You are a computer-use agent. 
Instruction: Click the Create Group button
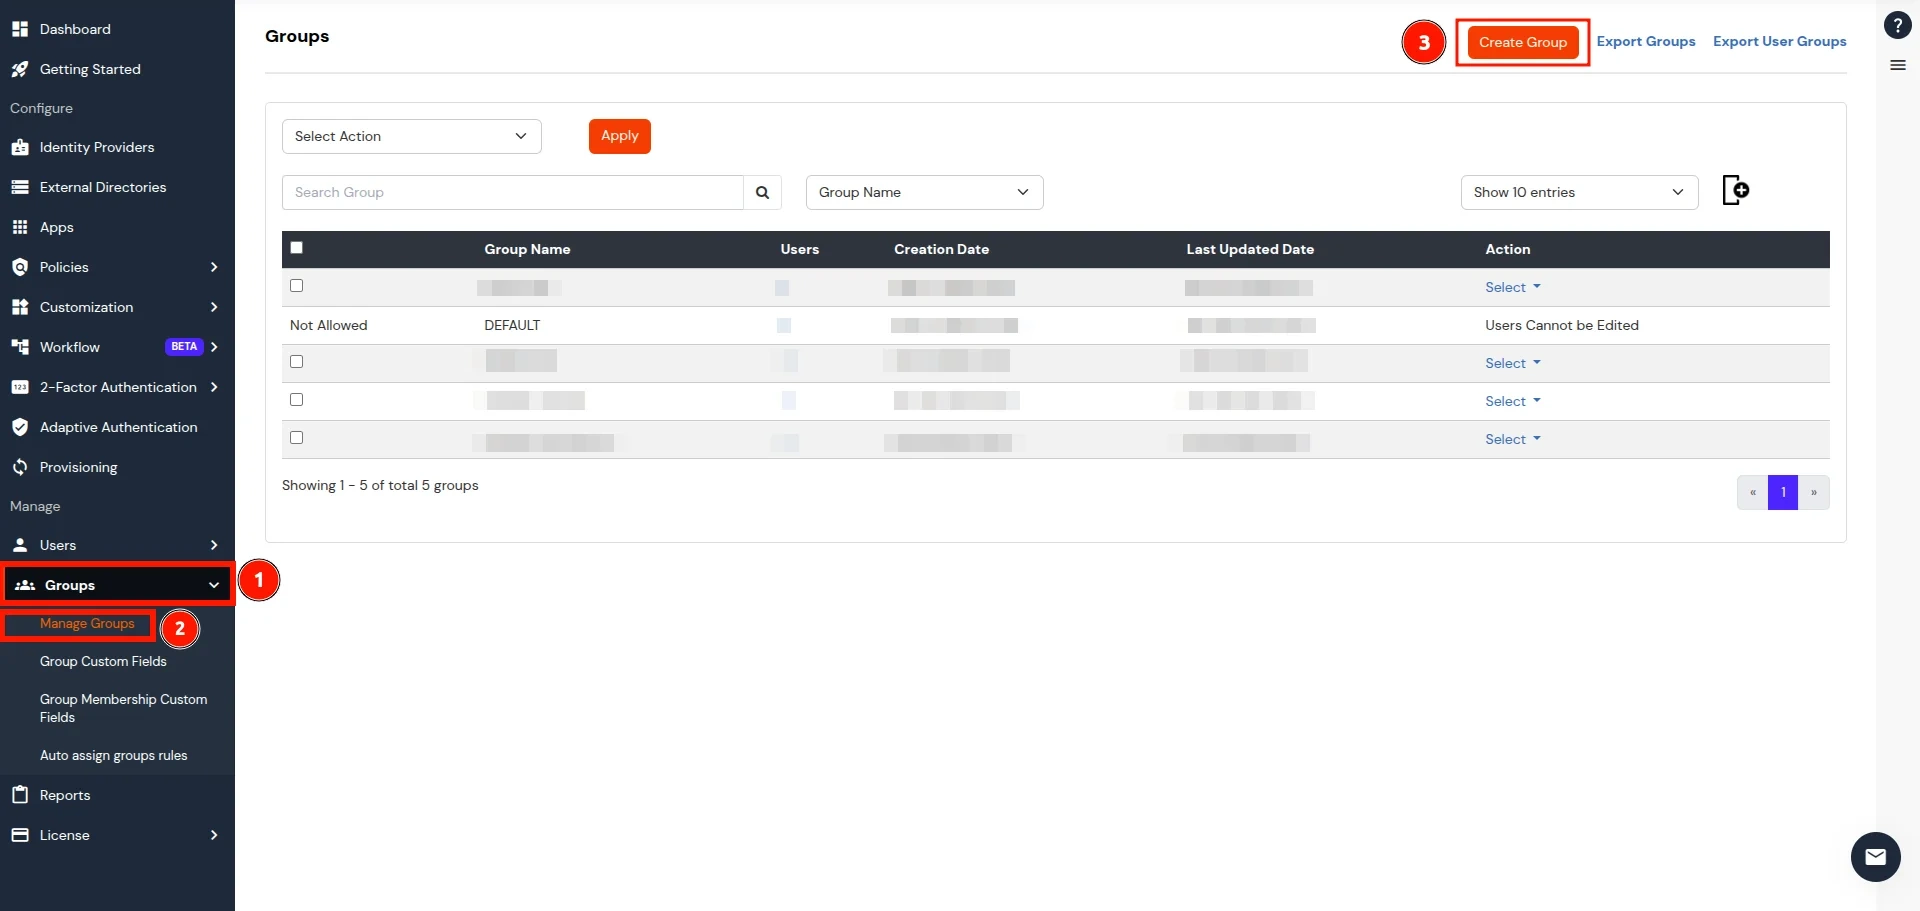click(x=1522, y=42)
